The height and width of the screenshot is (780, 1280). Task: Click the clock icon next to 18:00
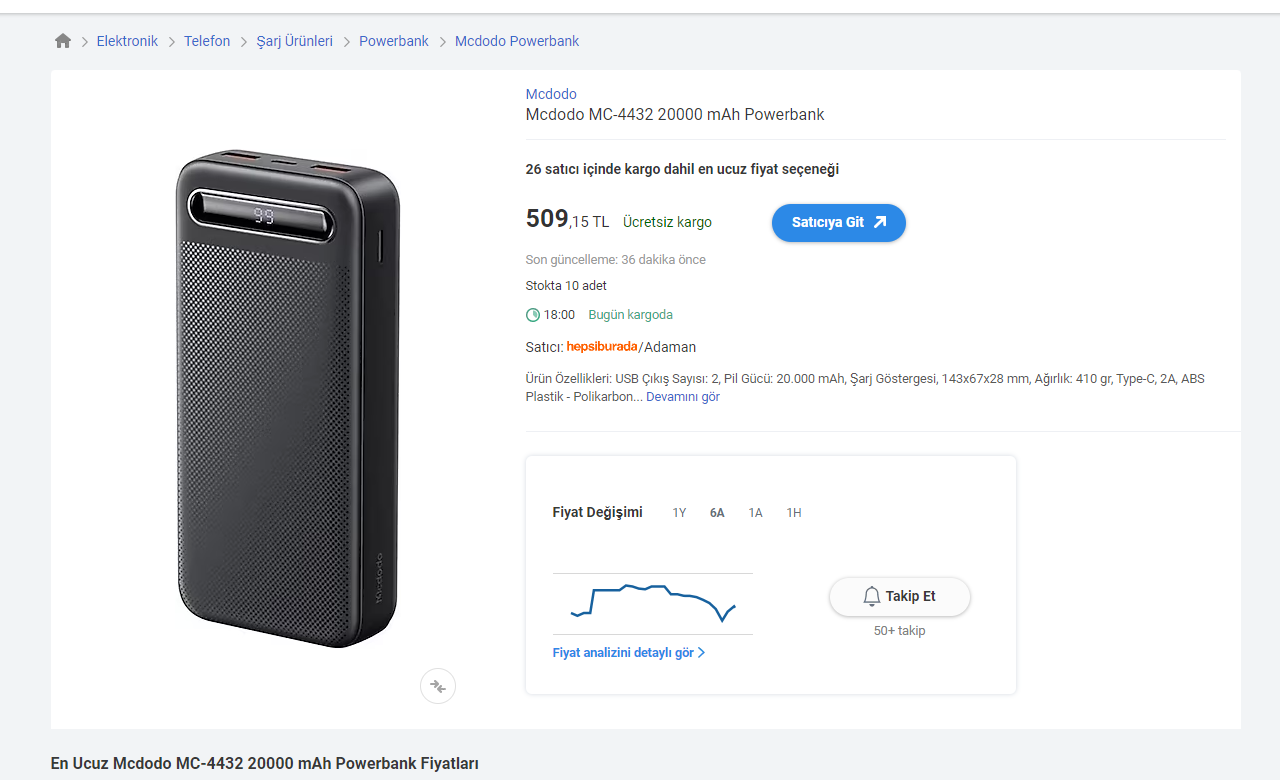point(533,315)
